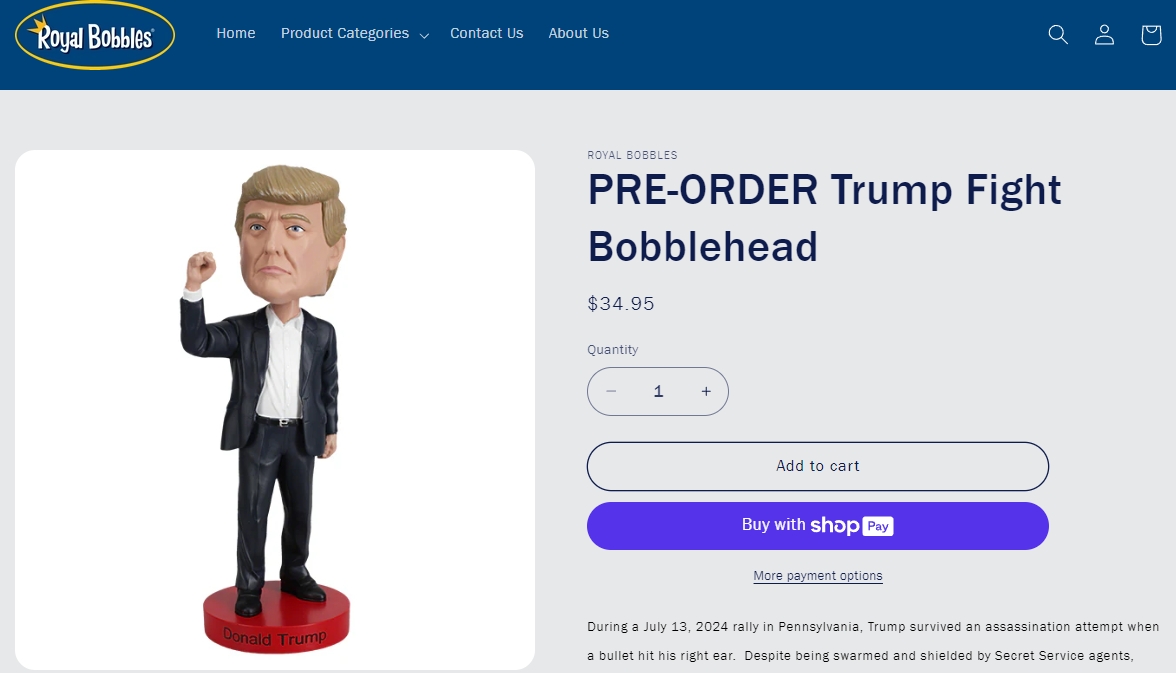Click the $34.95 price text
1176x673 pixels.
click(621, 303)
